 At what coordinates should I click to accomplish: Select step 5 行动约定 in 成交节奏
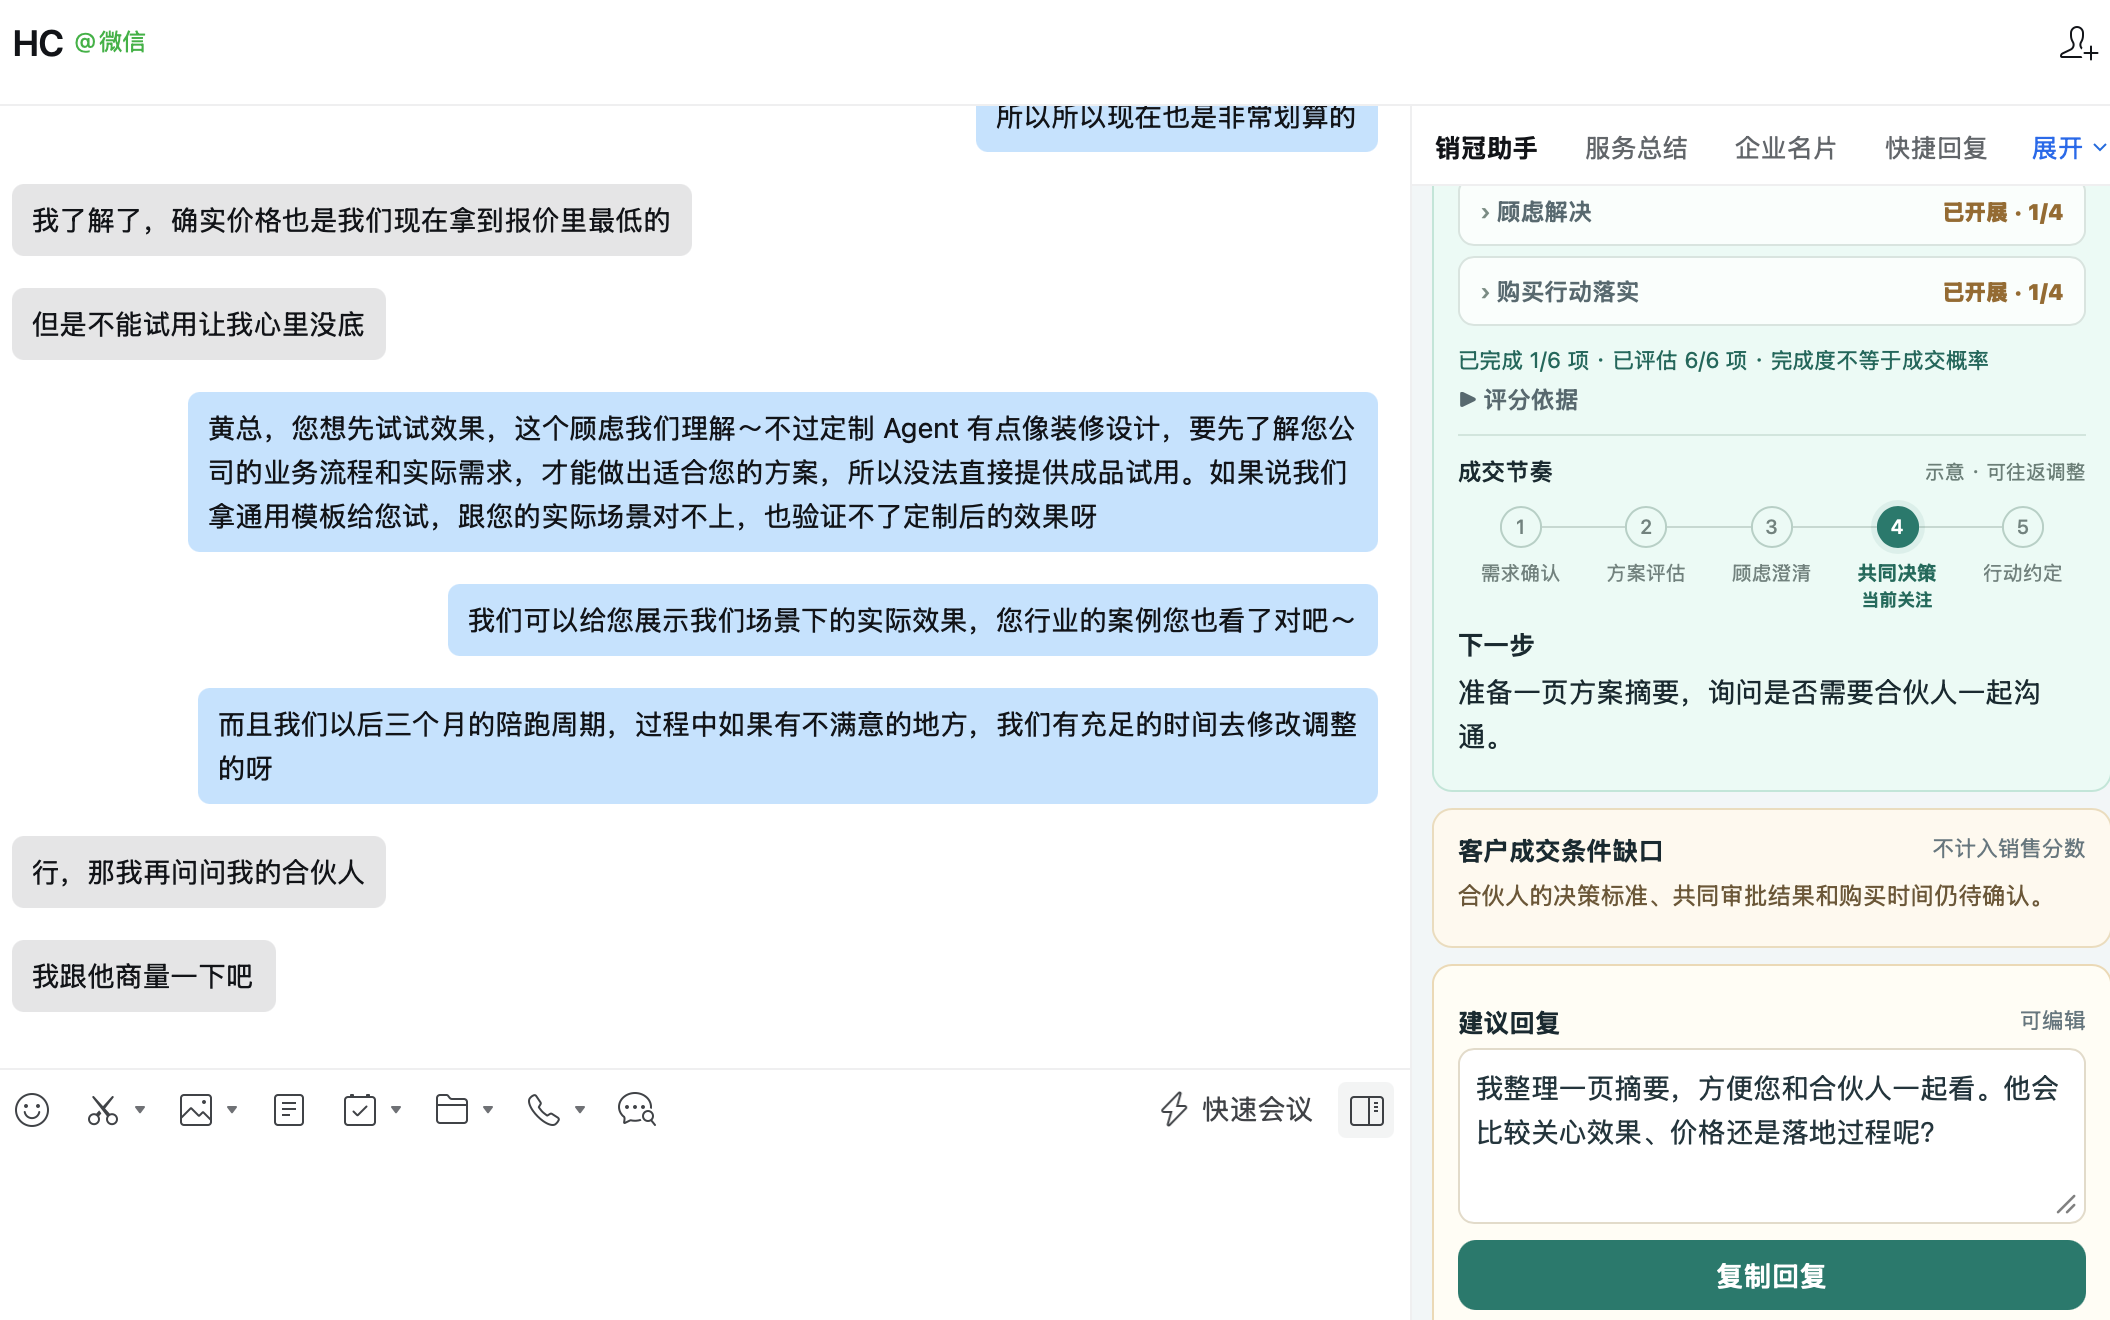[2022, 527]
